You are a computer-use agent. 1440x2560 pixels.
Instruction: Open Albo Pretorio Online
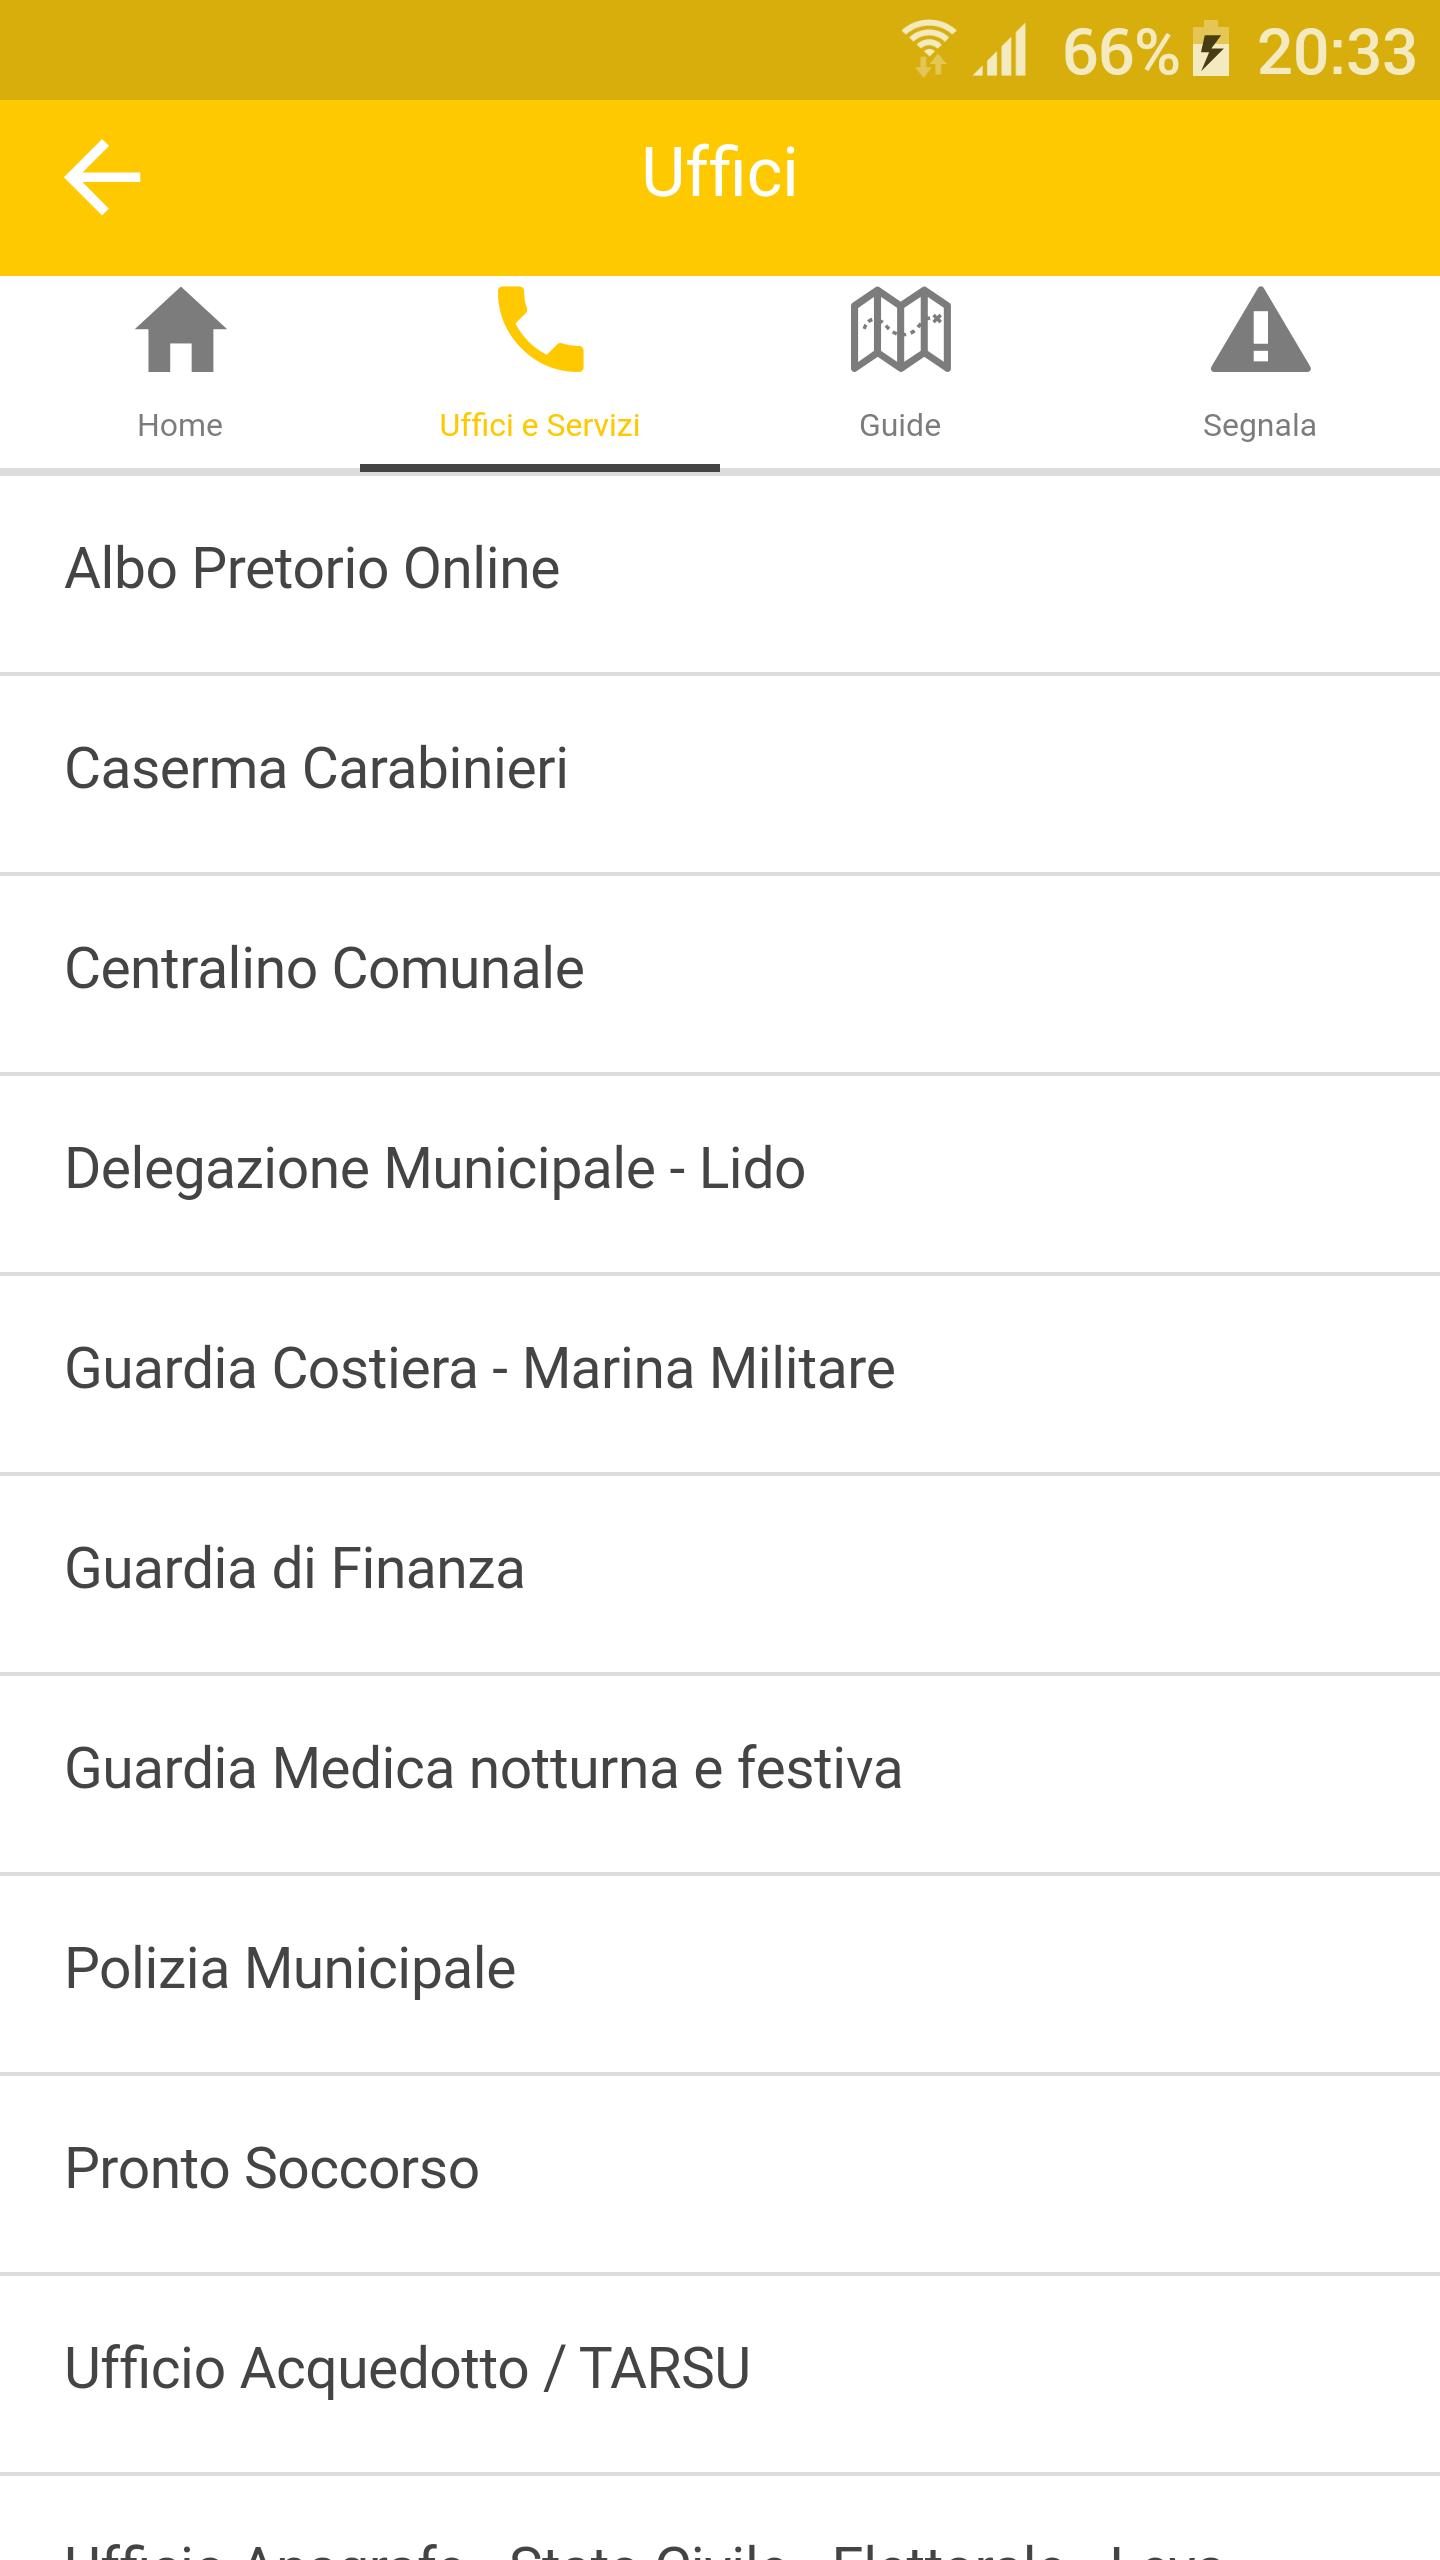[312, 570]
